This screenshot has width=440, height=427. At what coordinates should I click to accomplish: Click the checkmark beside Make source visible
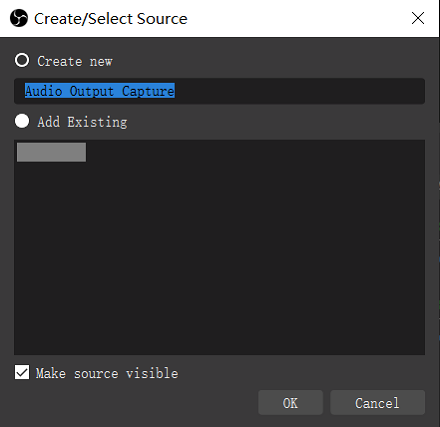pyautogui.click(x=22, y=372)
